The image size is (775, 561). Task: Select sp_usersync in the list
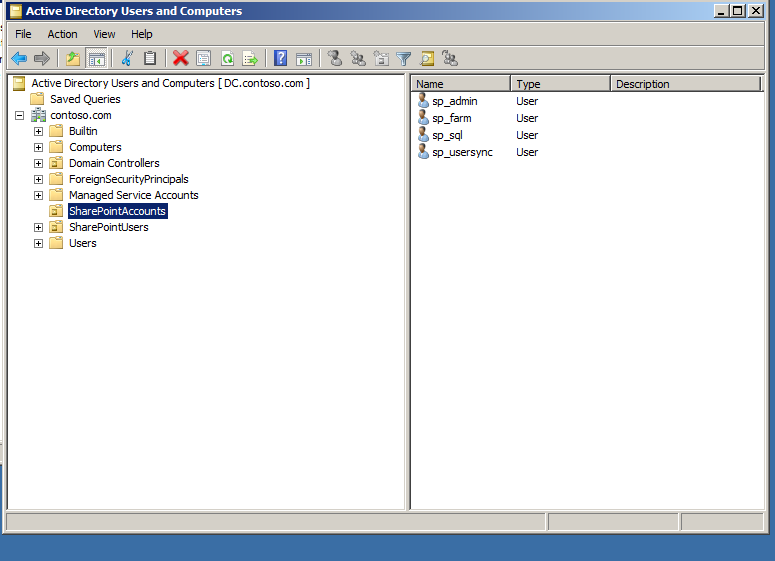click(x=462, y=152)
